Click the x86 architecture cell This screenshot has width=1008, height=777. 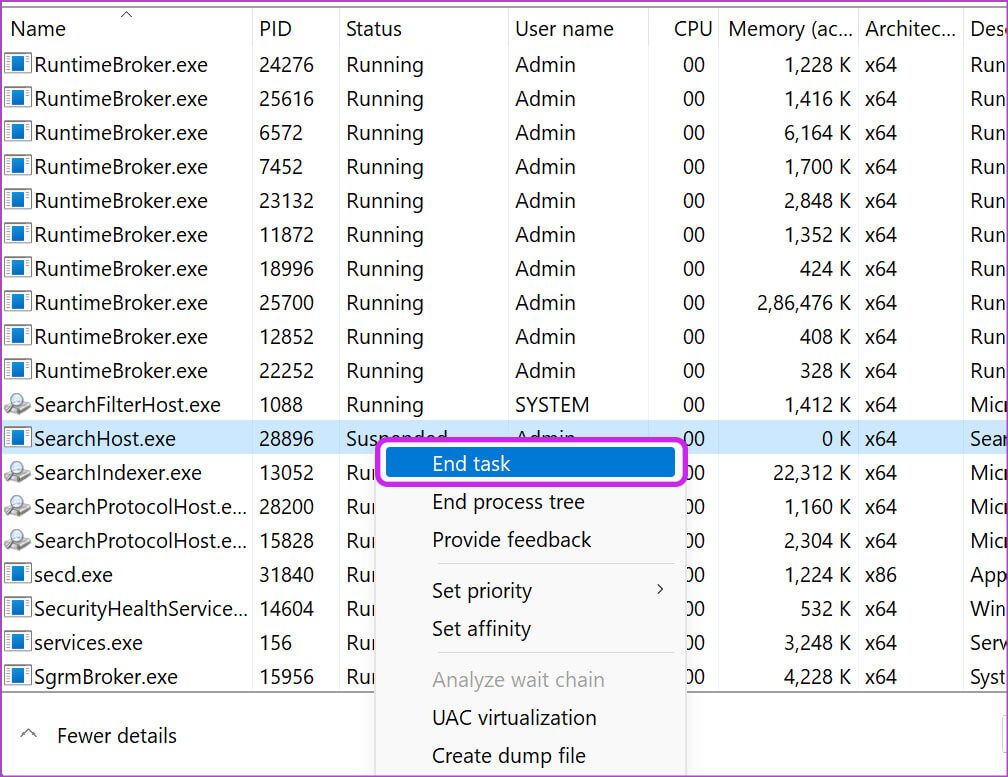coord(881,575)
